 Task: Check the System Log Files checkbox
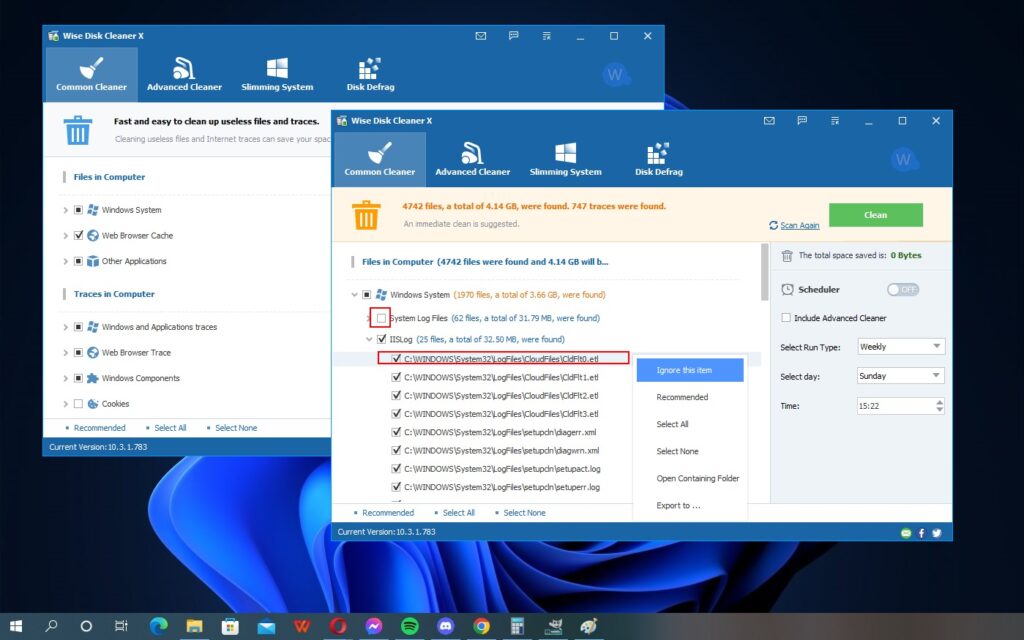click(x=381, y=318)
